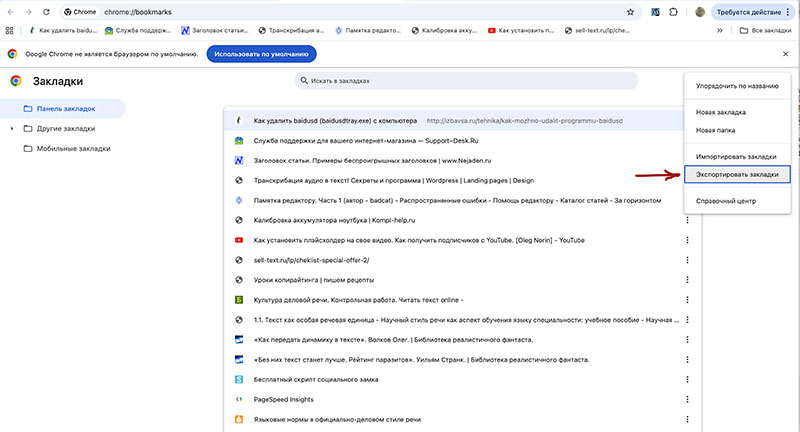Dismiss the default browser notification bar
Viewport: 800px width, 432px height.
(x=786, y=54)
